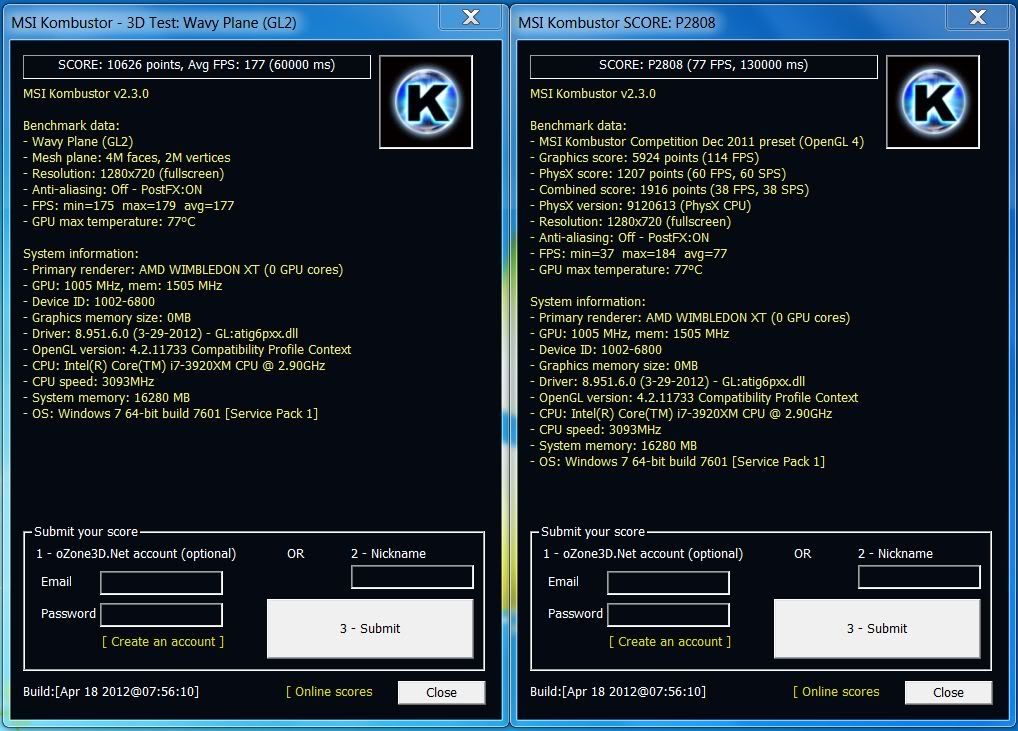Click the Build date text in the Wavy Plane window
This screenshot has height=731, width=1018.
point(111,692)
